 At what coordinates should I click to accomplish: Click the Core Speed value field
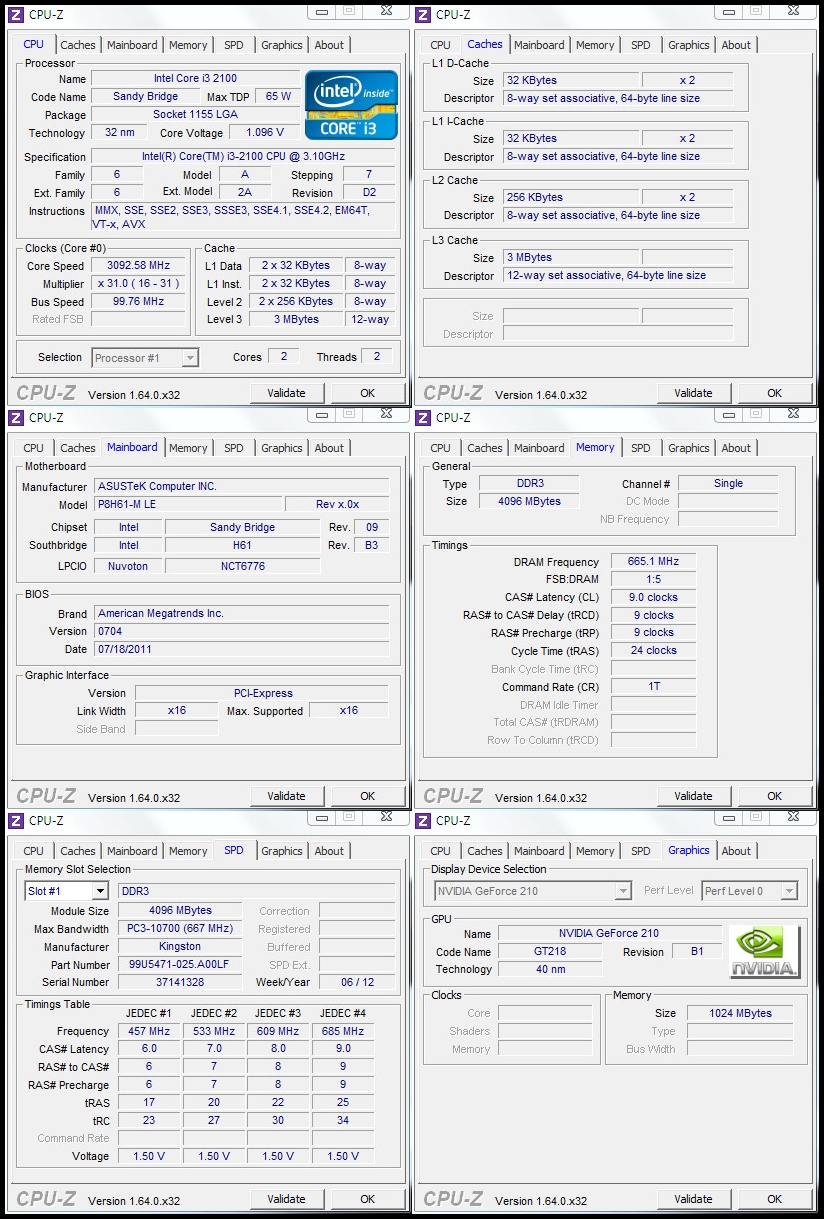click(x=139, y=266)
